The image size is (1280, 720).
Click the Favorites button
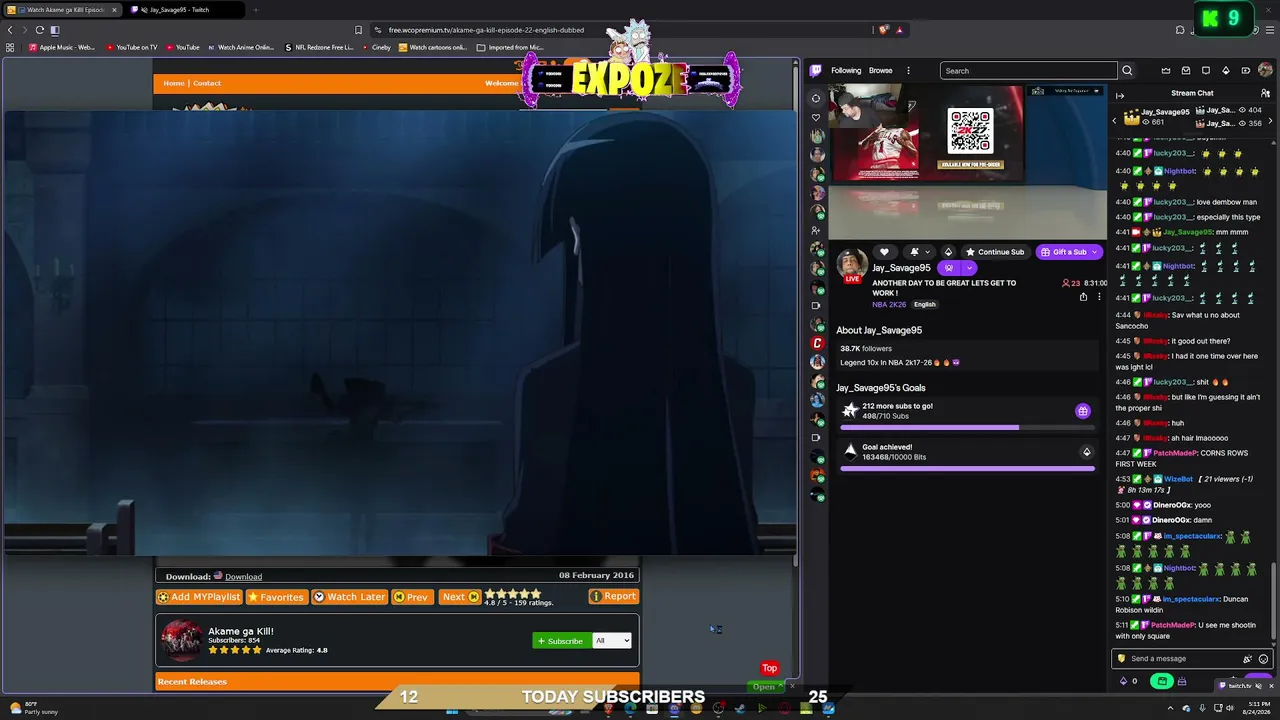click(276, 597)
